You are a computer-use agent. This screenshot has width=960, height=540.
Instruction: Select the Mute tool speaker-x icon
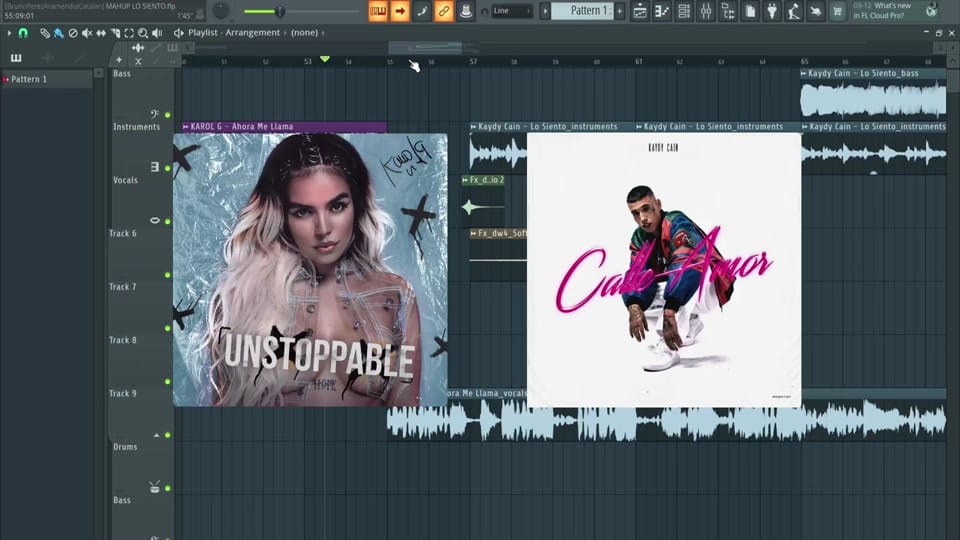pyautogui.click(x=87, y=33)
